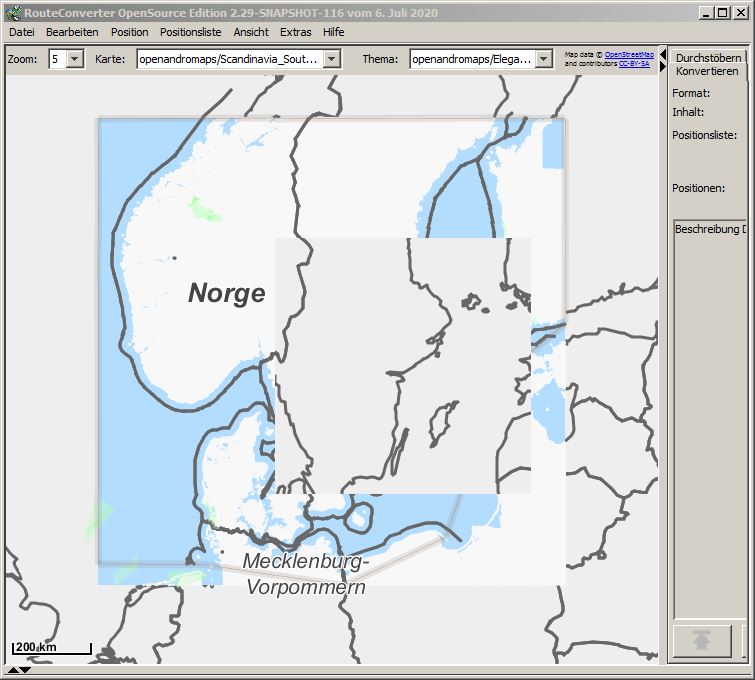Click the Norge label on the map
This screenshot has width=755, height=680.
(227, 293)
